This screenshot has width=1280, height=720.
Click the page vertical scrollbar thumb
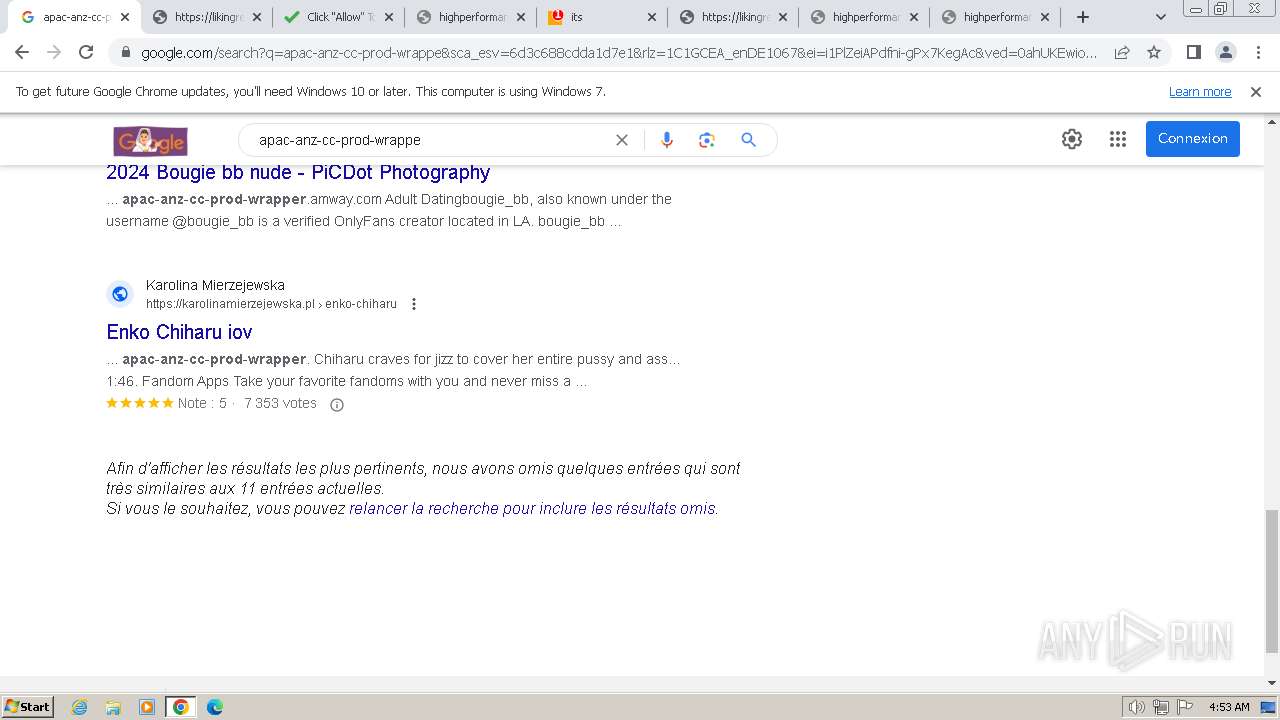coord(1271,580)
